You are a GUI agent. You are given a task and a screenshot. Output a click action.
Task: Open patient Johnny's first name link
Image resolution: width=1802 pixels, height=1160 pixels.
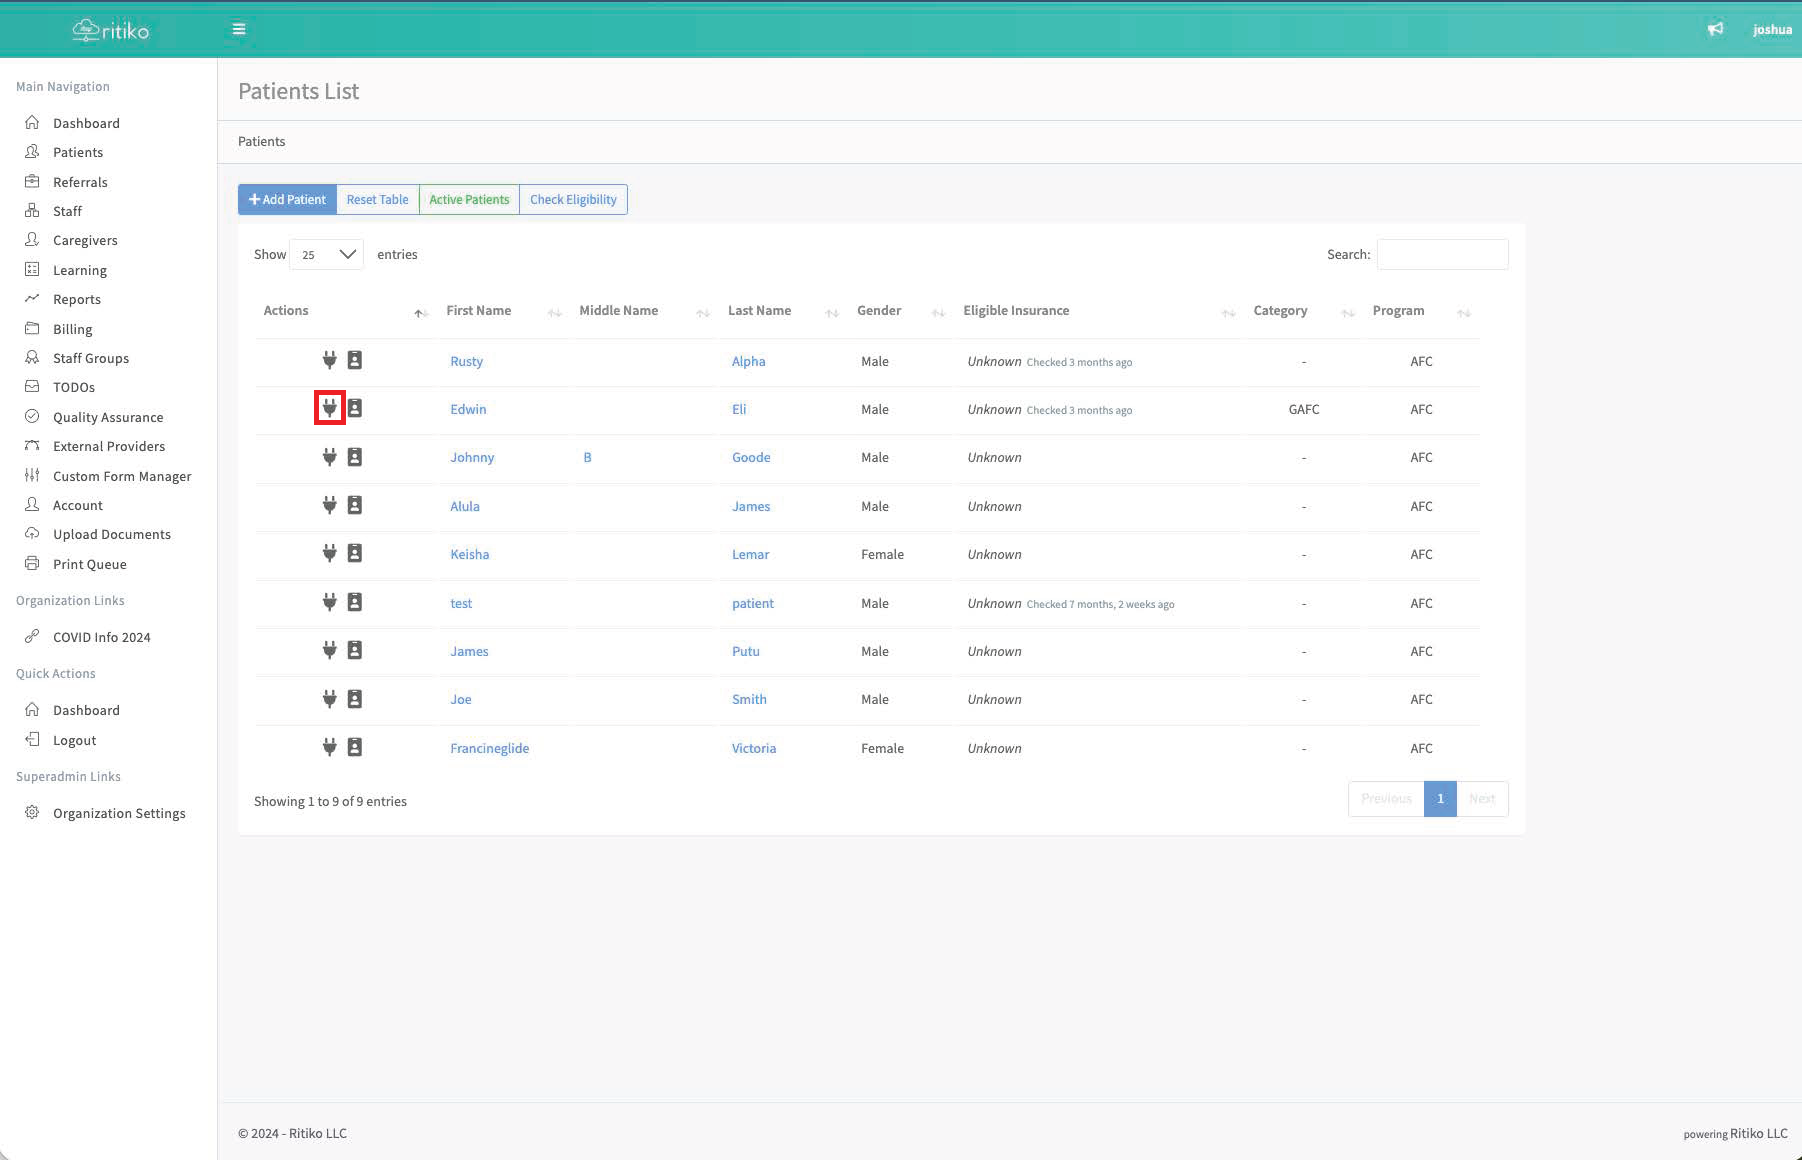472,457
